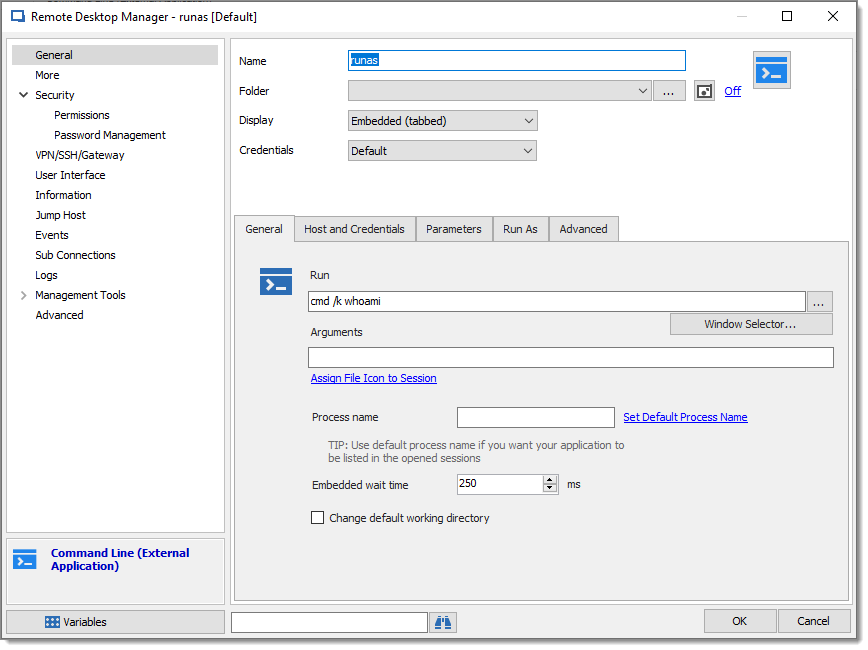Image resolution: width=868 pixels, height=650 pixels.
Task: Select User Interface in the navigation
Action: pos(70,175)
